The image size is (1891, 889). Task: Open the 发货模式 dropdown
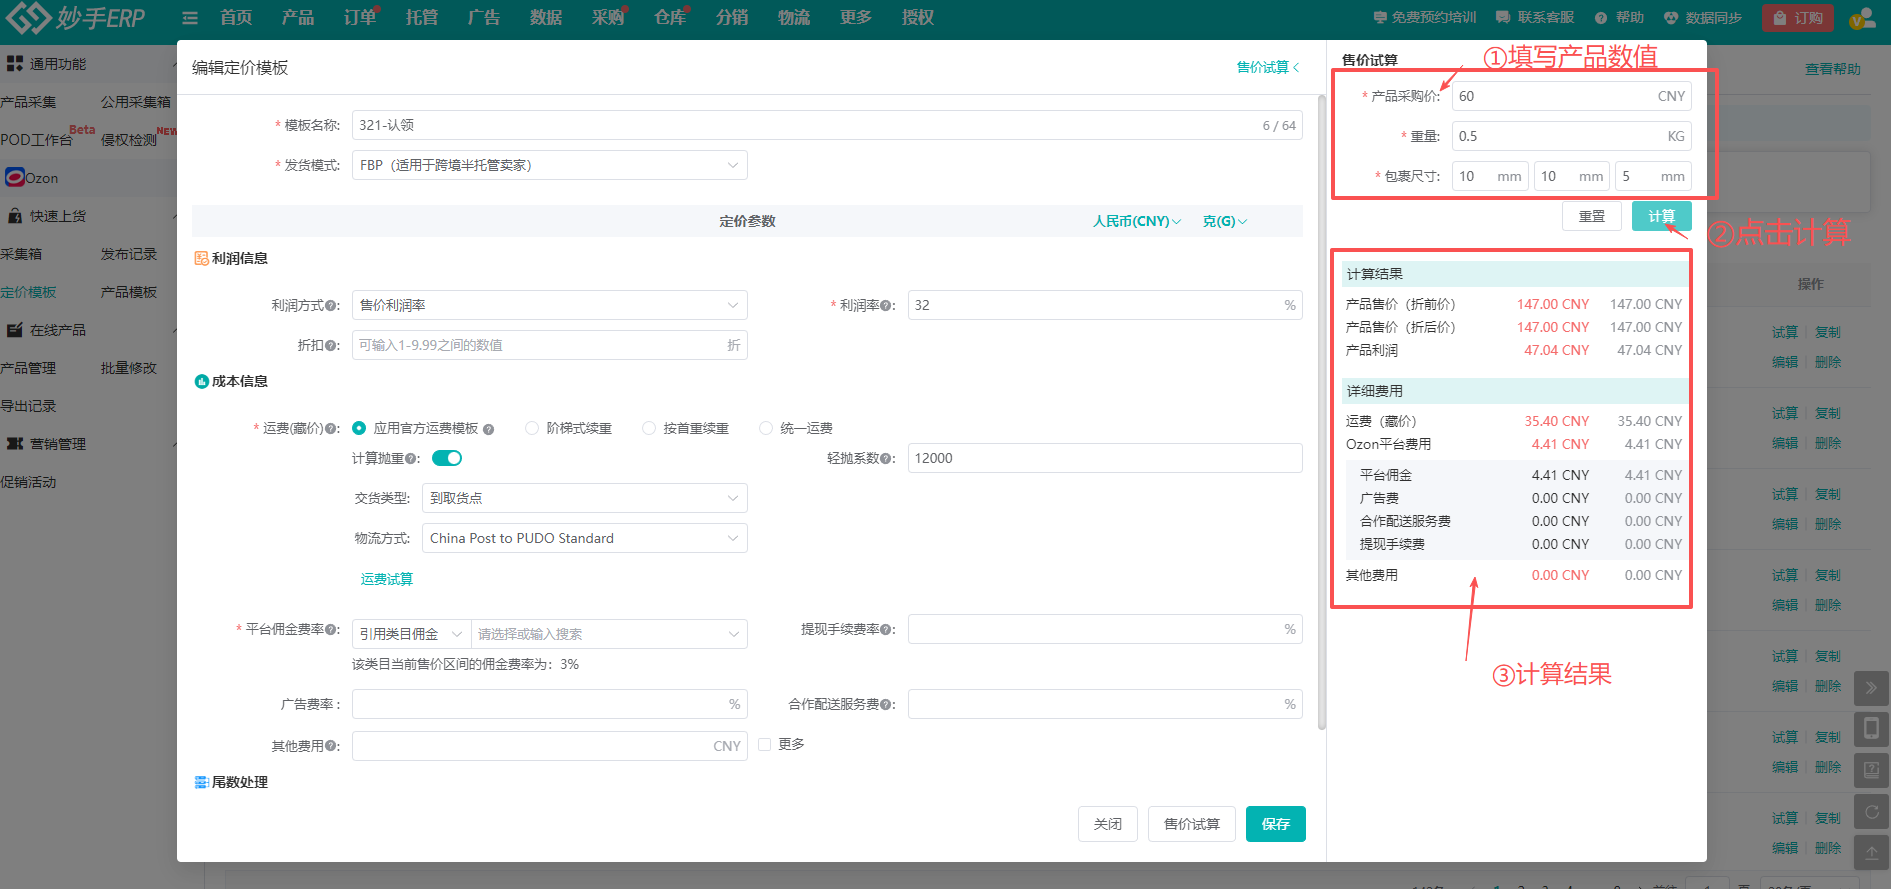[x=549, y=165]
